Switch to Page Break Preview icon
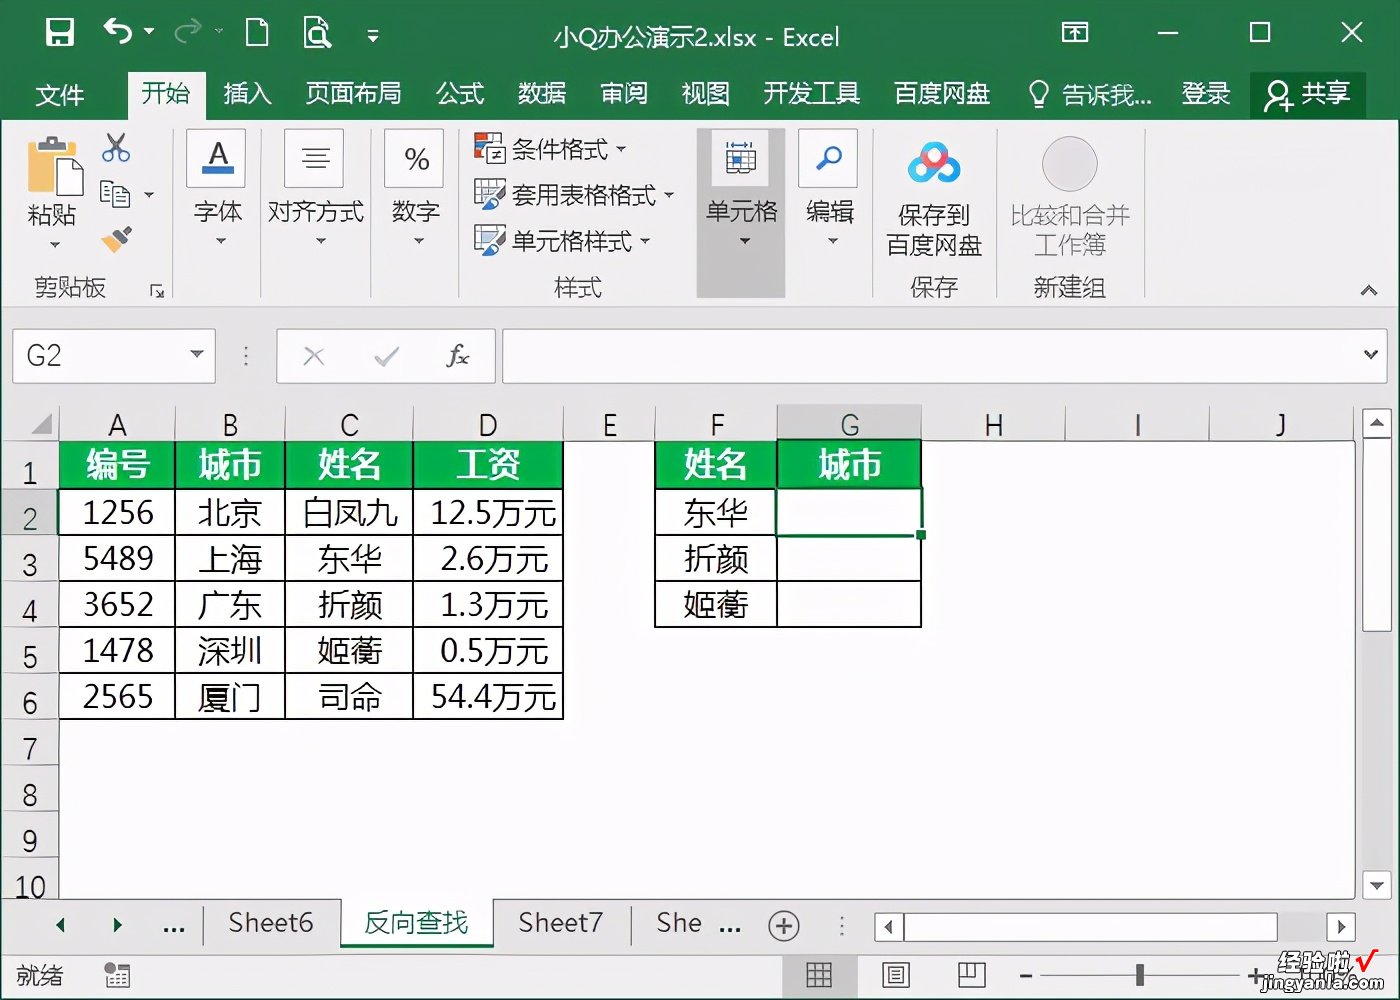Viewport: 1400px width, 1000px height. [x=971, y=975]
